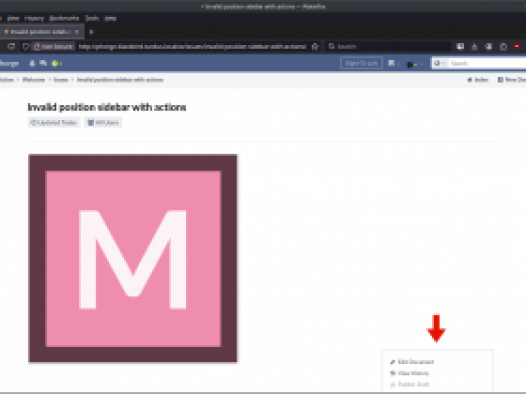Viewport: 526px width, 394px height.
Task: Click the 'Not Secure' connection indicator
Action: (53, 46)
